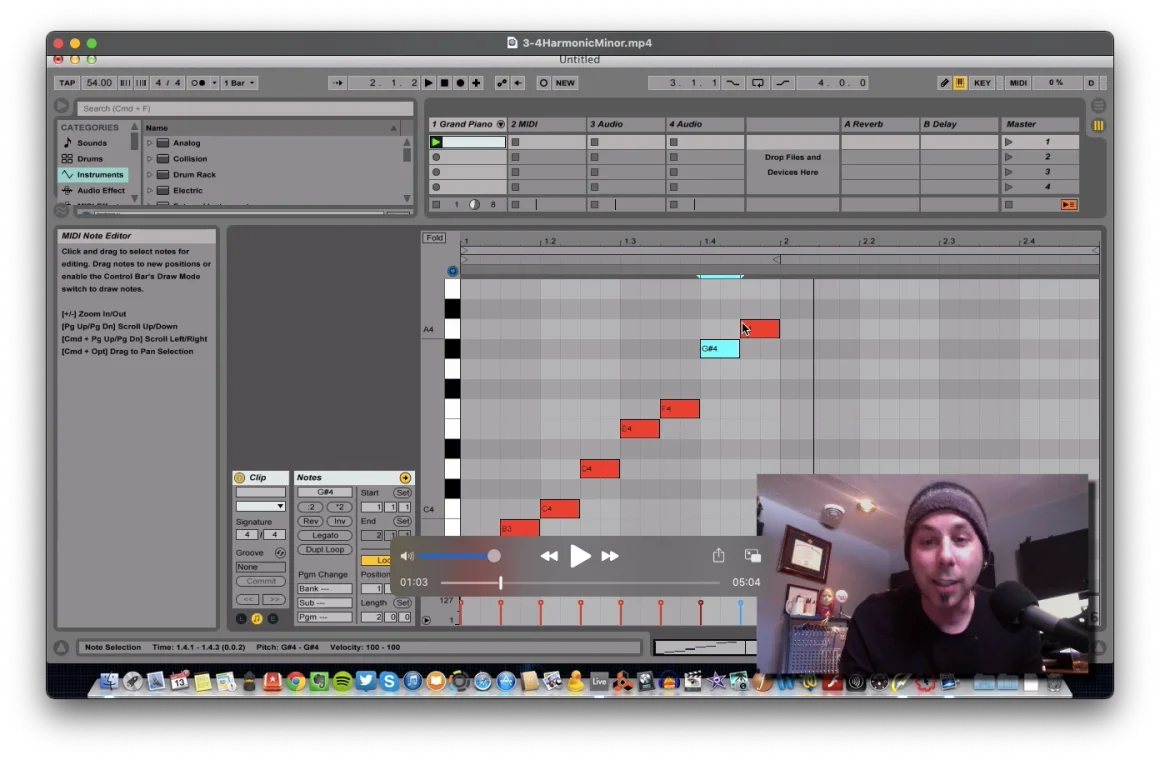Screen dimensions: 1160x760
Task: Toggle the Computer MIDI Keyboard button
Action: point(960,83)
